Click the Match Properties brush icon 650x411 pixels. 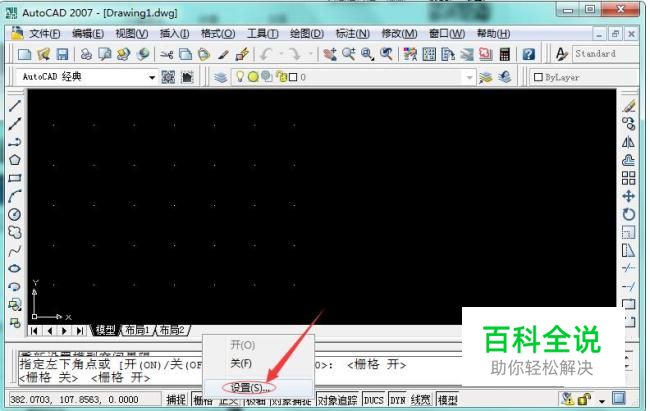223,54
